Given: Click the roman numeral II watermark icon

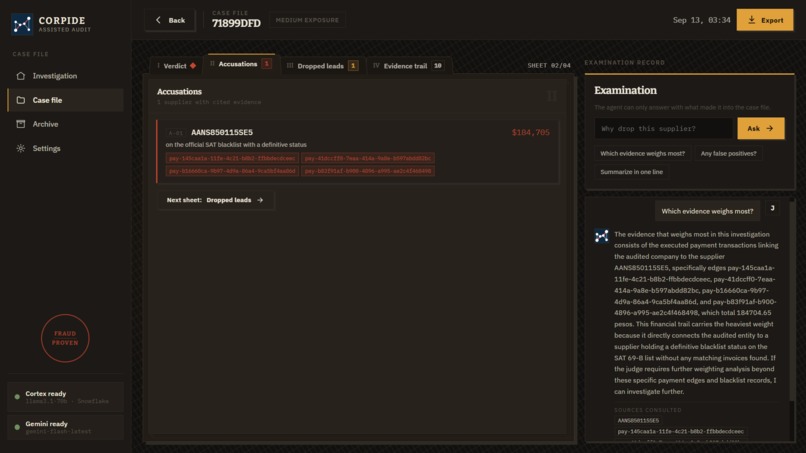Looking at the screenshot, I should pyautogui.click(x=552, y=96).
